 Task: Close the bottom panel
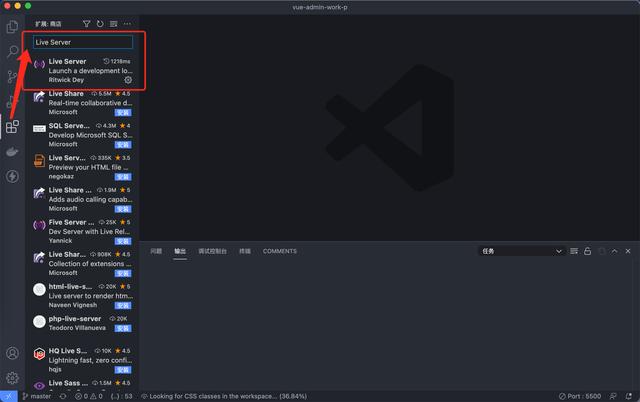[x=628, y=251]
